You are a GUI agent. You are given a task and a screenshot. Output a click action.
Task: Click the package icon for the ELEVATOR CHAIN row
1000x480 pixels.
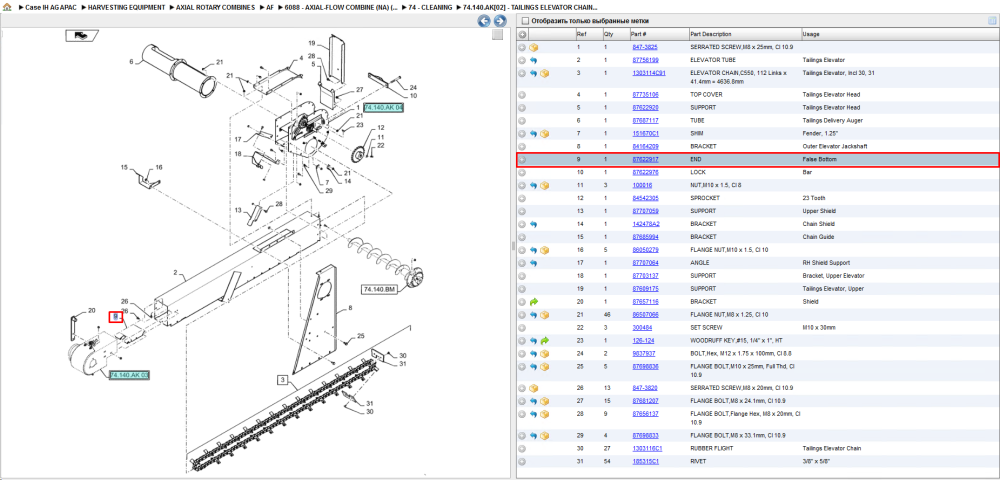pos(544,73)
